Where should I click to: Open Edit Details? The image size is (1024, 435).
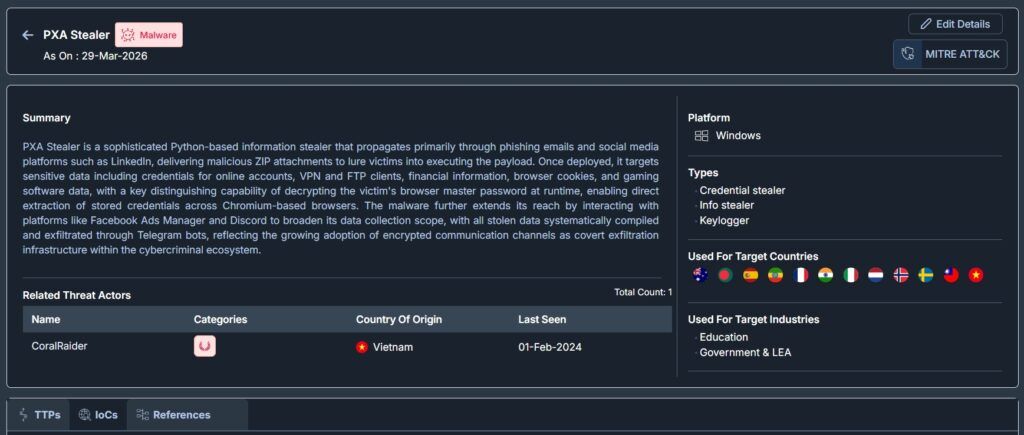click(x=955, y=24)
